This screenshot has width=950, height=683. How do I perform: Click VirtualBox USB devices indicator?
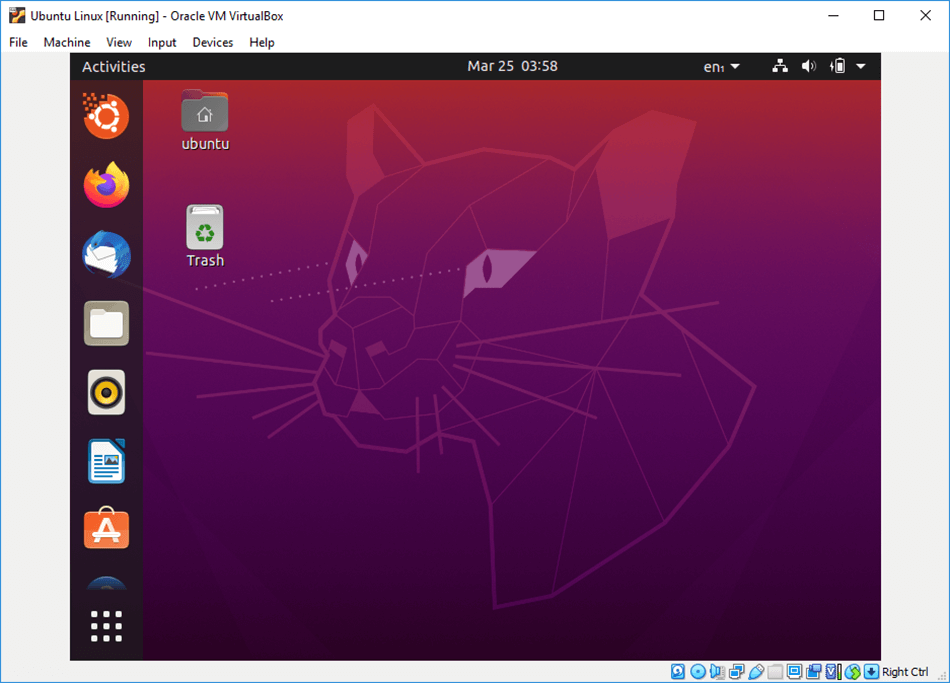tap(756, 671)
